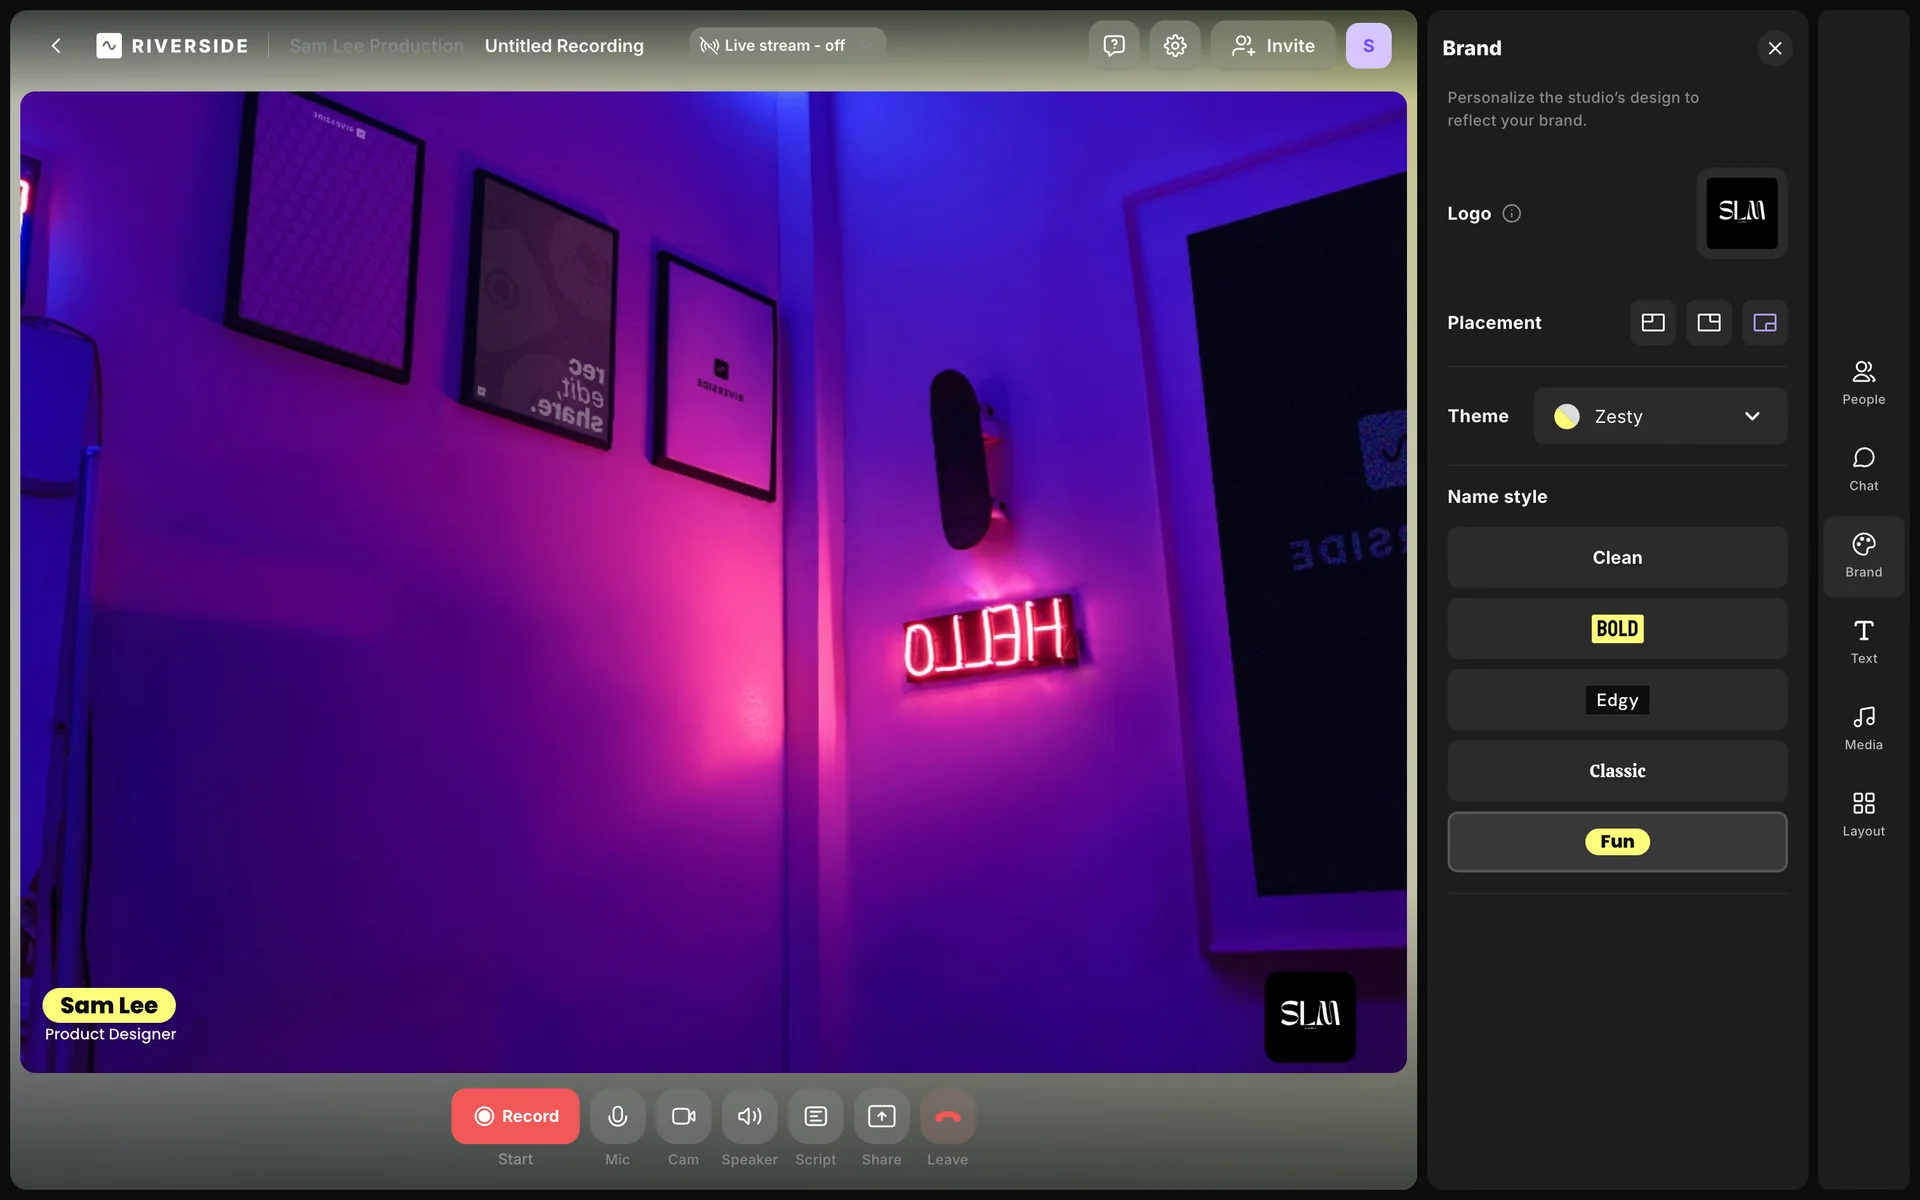Go back with the left arrow
This screenshot has width=1920, height=1200.
click(x=56, y=46)
